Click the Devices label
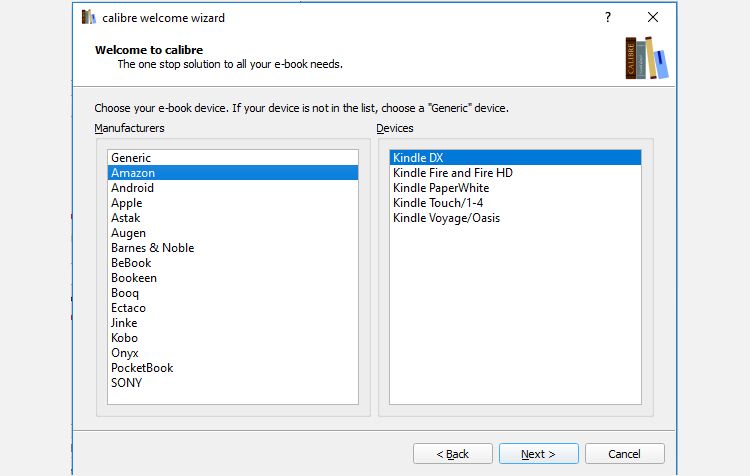The width and height of the screenshot is (750, 476). tap(395, 128)
